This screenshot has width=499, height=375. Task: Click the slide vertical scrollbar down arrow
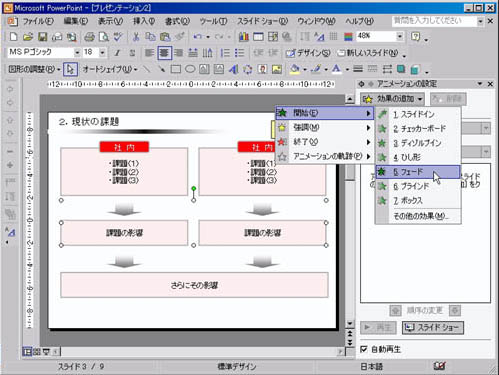[x=350, y=323]
